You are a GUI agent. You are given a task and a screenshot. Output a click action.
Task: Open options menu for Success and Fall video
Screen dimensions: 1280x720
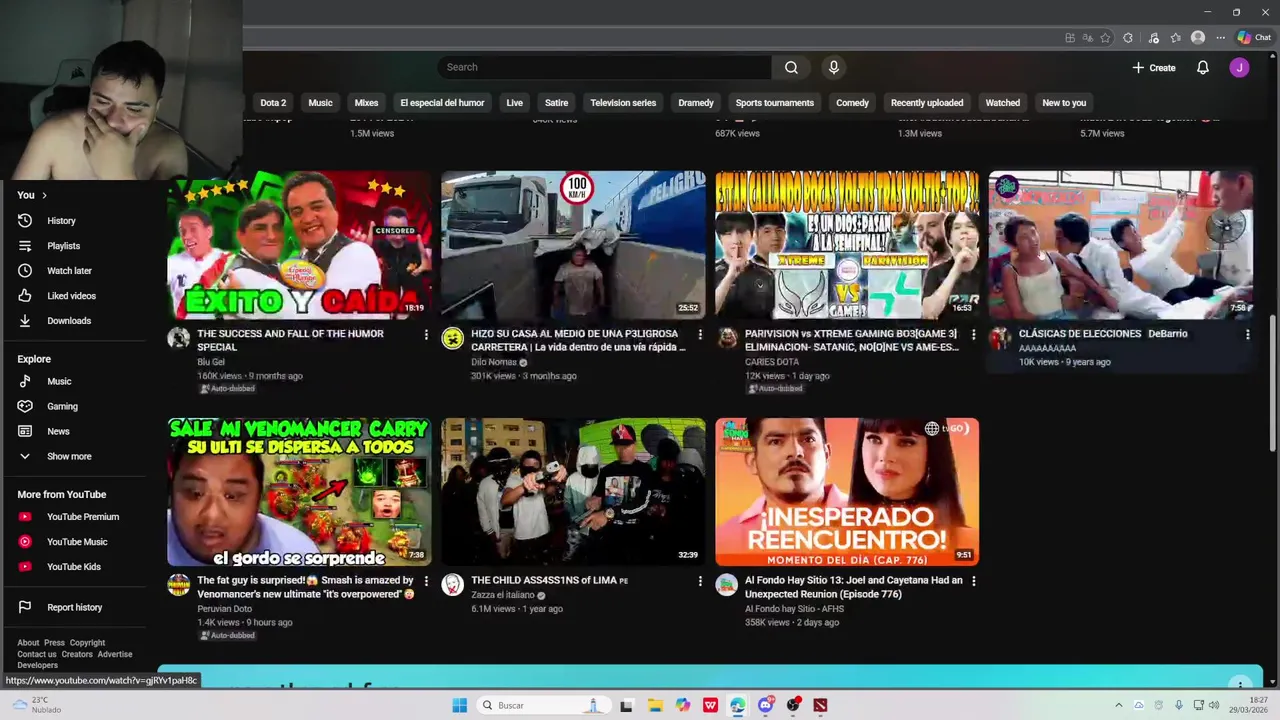[x=426, y=334]
